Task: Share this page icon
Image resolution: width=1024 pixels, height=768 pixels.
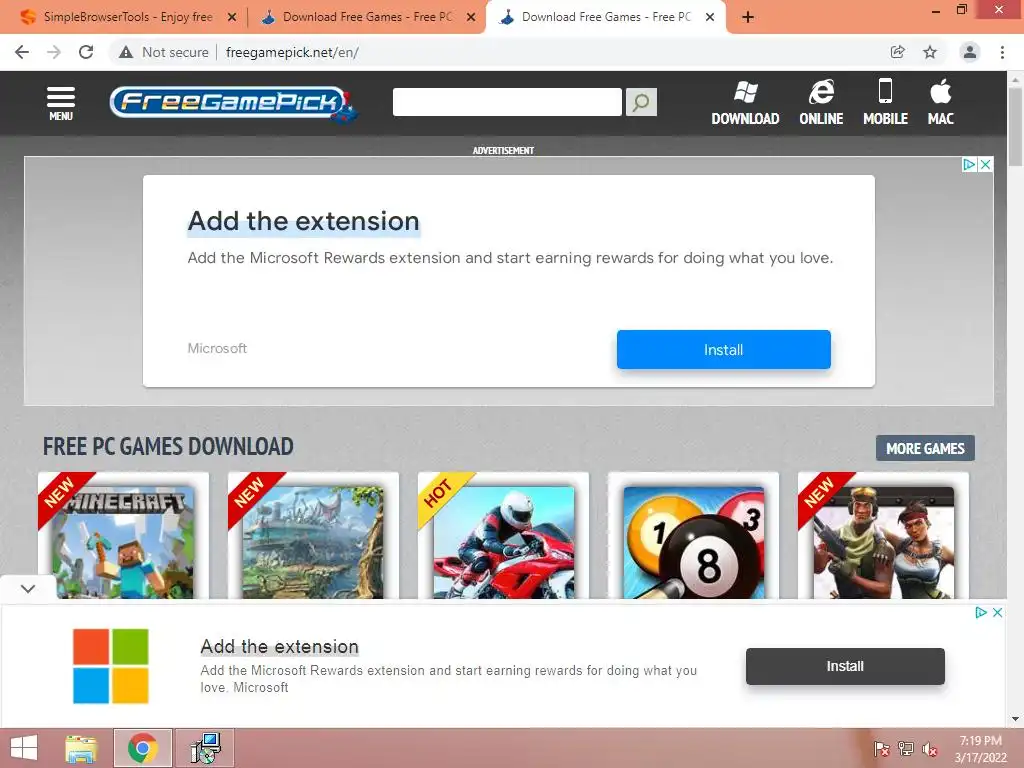Action: (898, 52)
